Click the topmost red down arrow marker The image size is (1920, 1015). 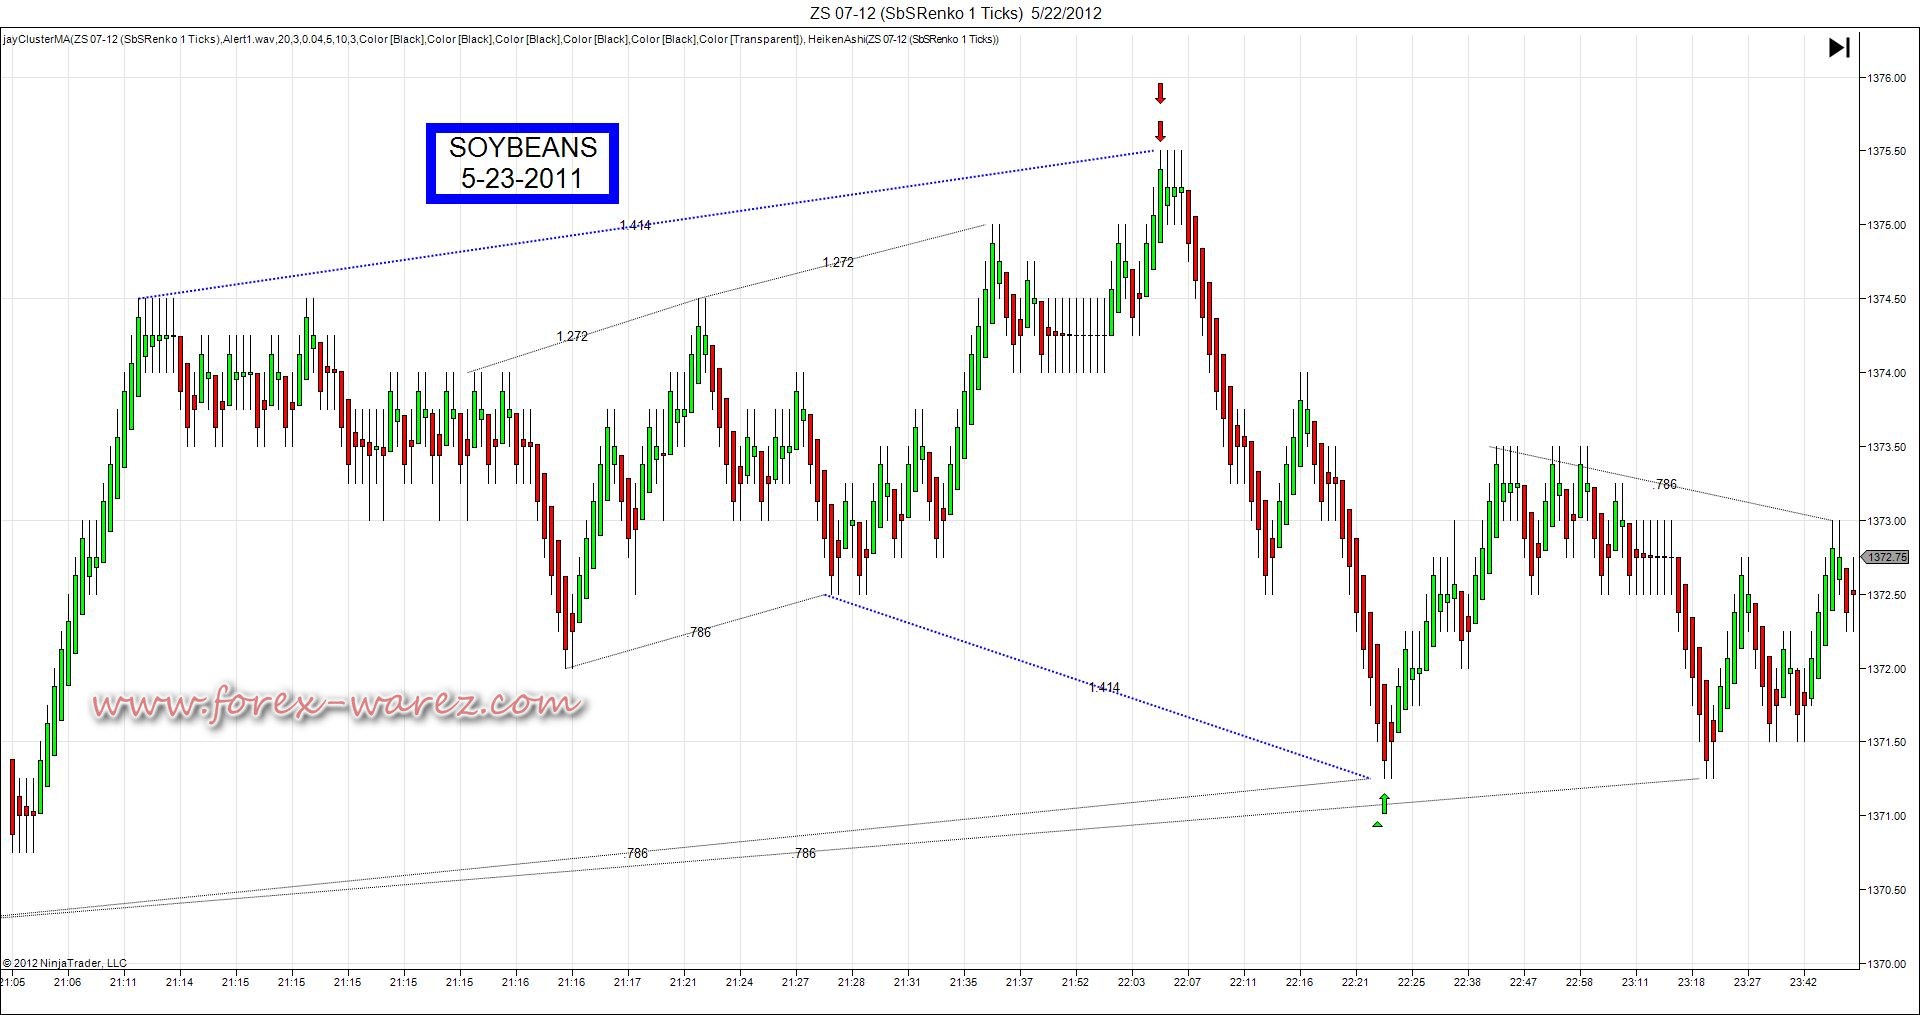(1160, 94)
